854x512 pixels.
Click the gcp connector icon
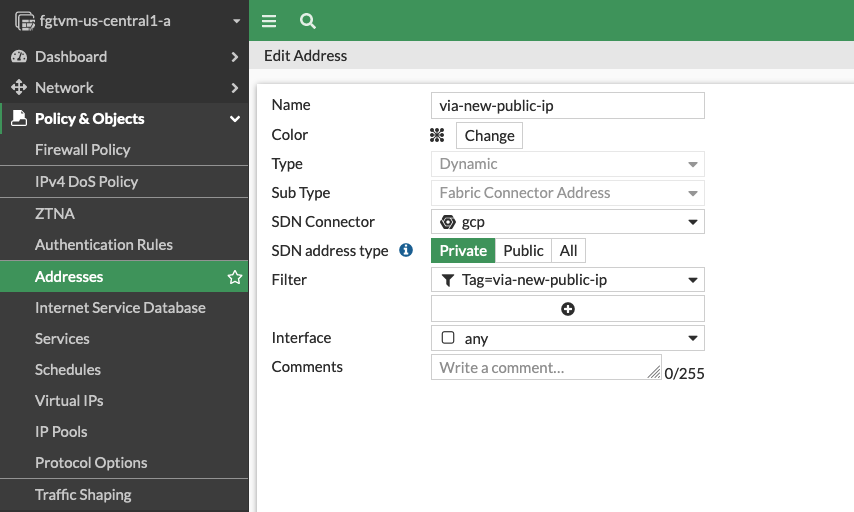[448, 222]
